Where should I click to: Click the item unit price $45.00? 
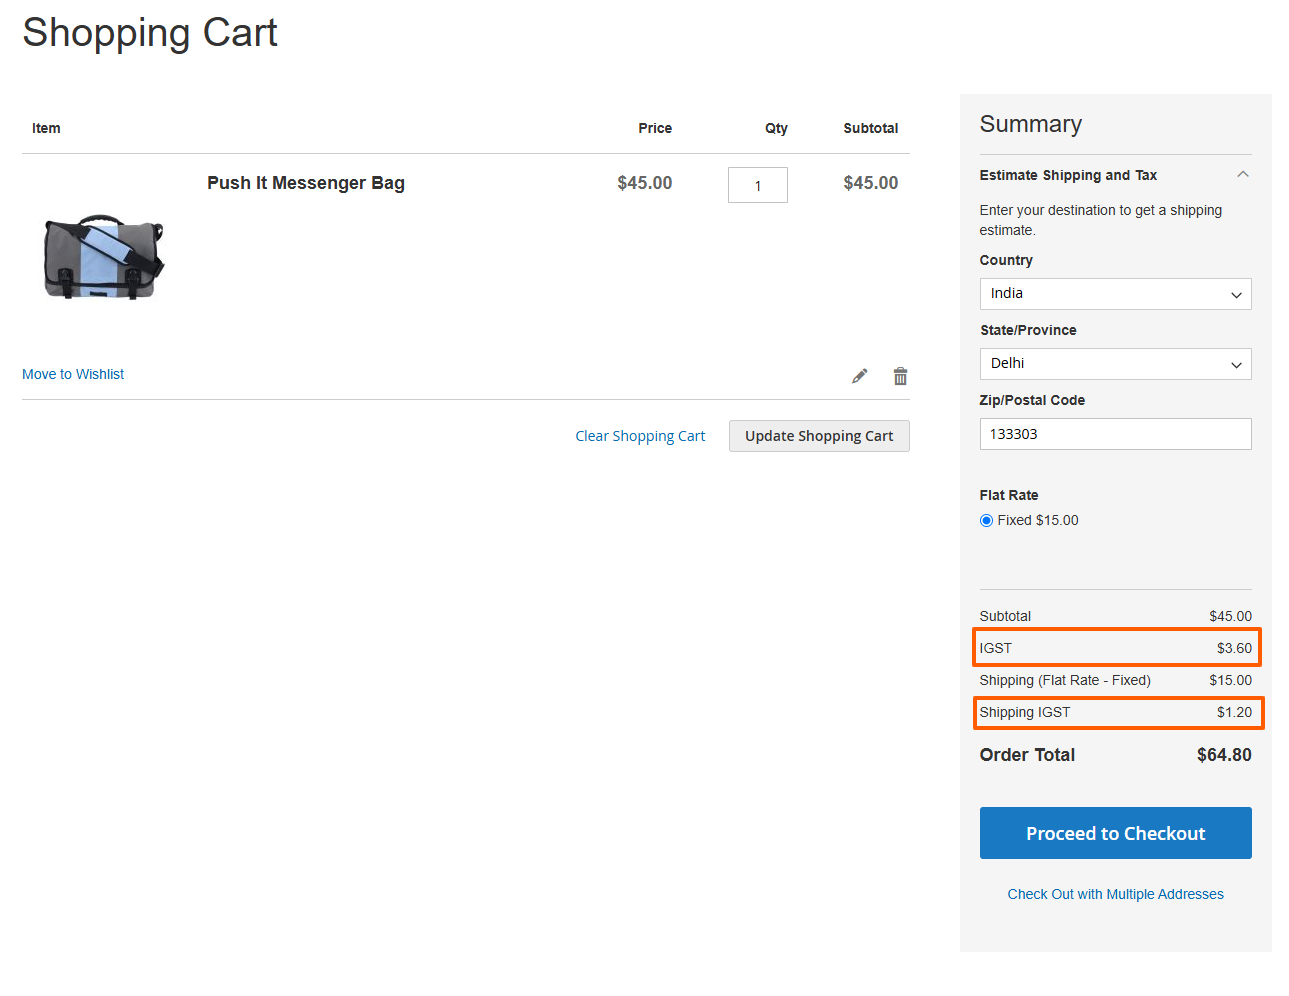point(644,183)
